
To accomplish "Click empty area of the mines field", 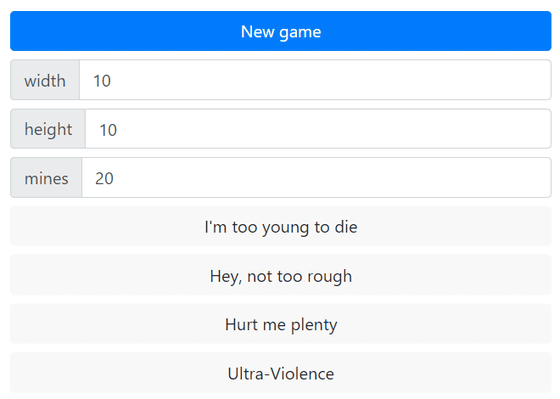I will tap(332, 178).
